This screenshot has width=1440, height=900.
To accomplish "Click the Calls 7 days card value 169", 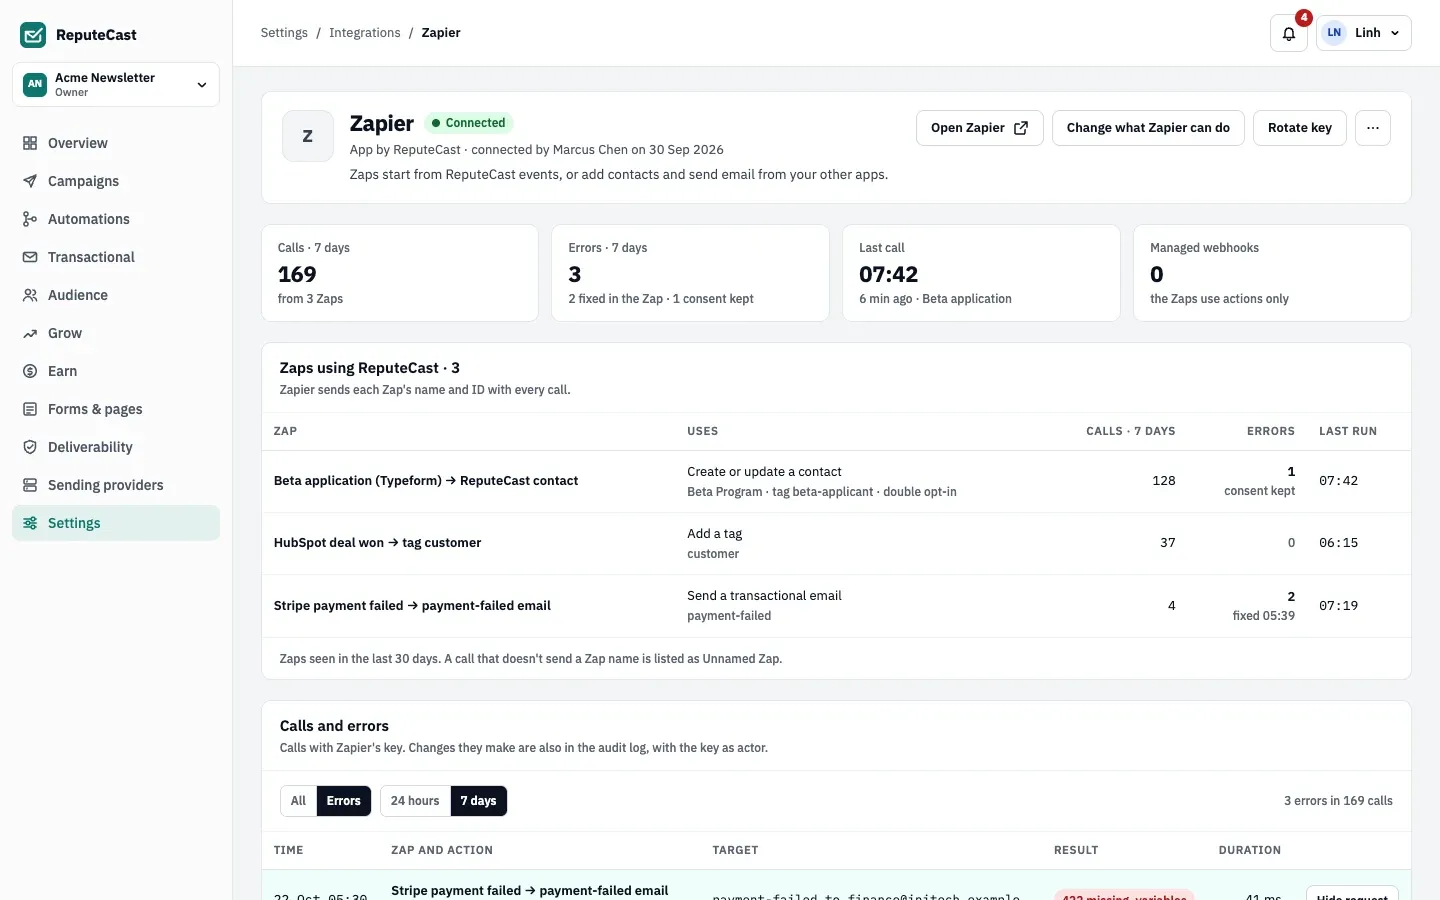I will 297,274.
